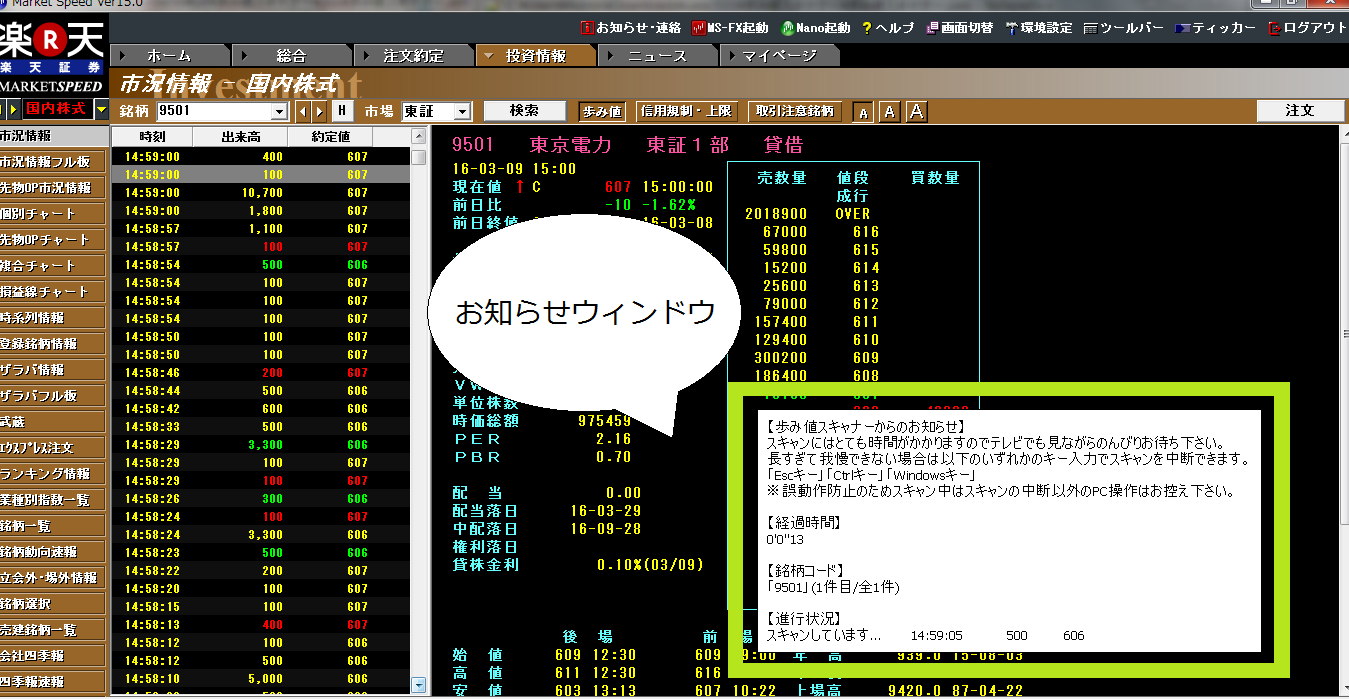1349x699 pixels.
Task: Select the largest font size A button
Action: click(916, 111)
